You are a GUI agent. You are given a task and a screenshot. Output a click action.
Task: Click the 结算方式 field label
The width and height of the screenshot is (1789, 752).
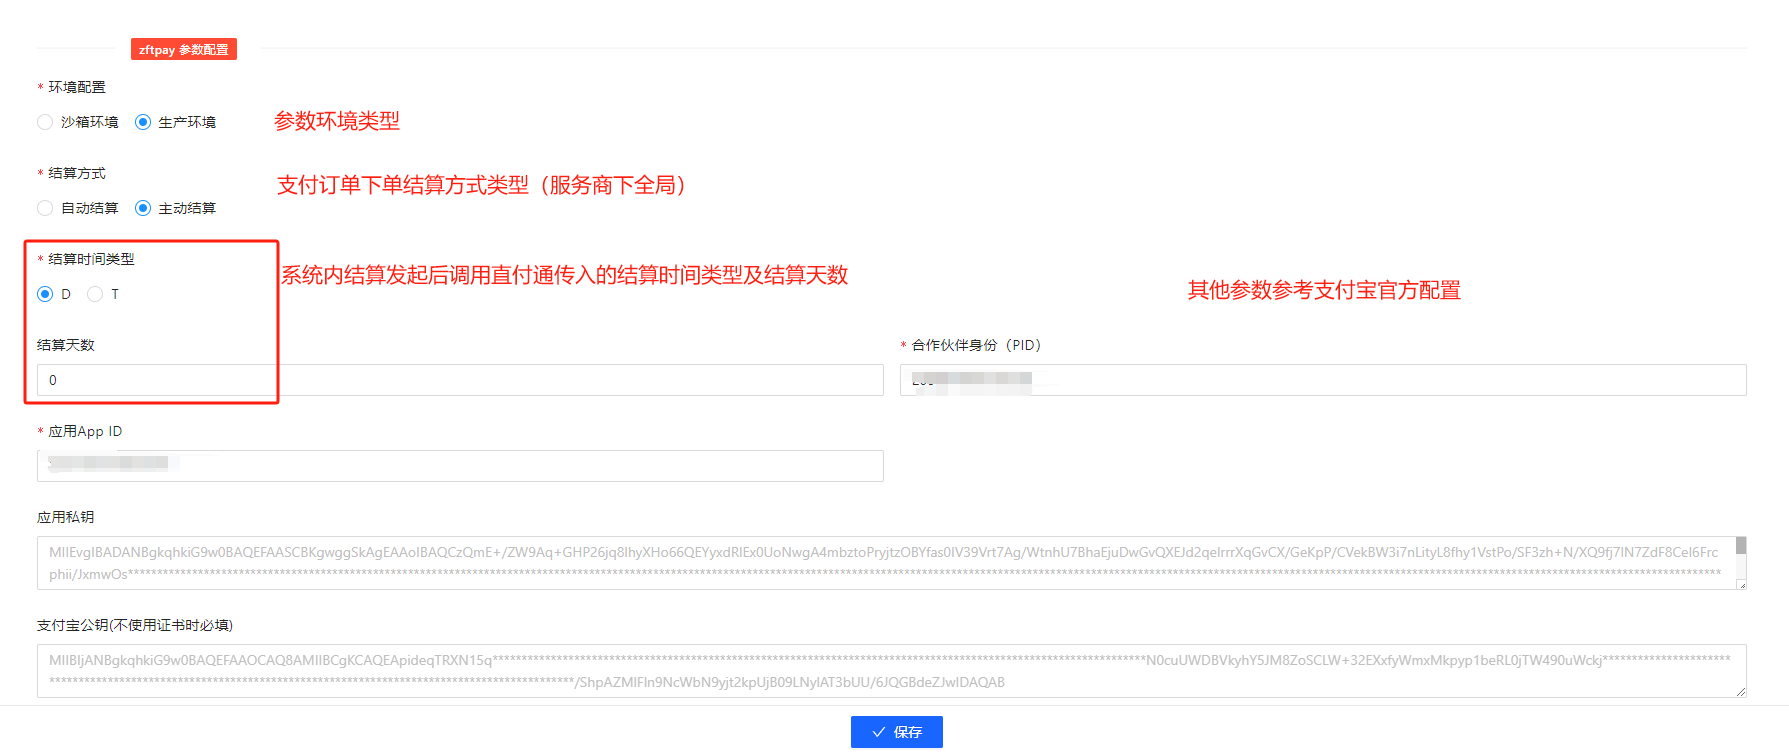click(77, 173)
